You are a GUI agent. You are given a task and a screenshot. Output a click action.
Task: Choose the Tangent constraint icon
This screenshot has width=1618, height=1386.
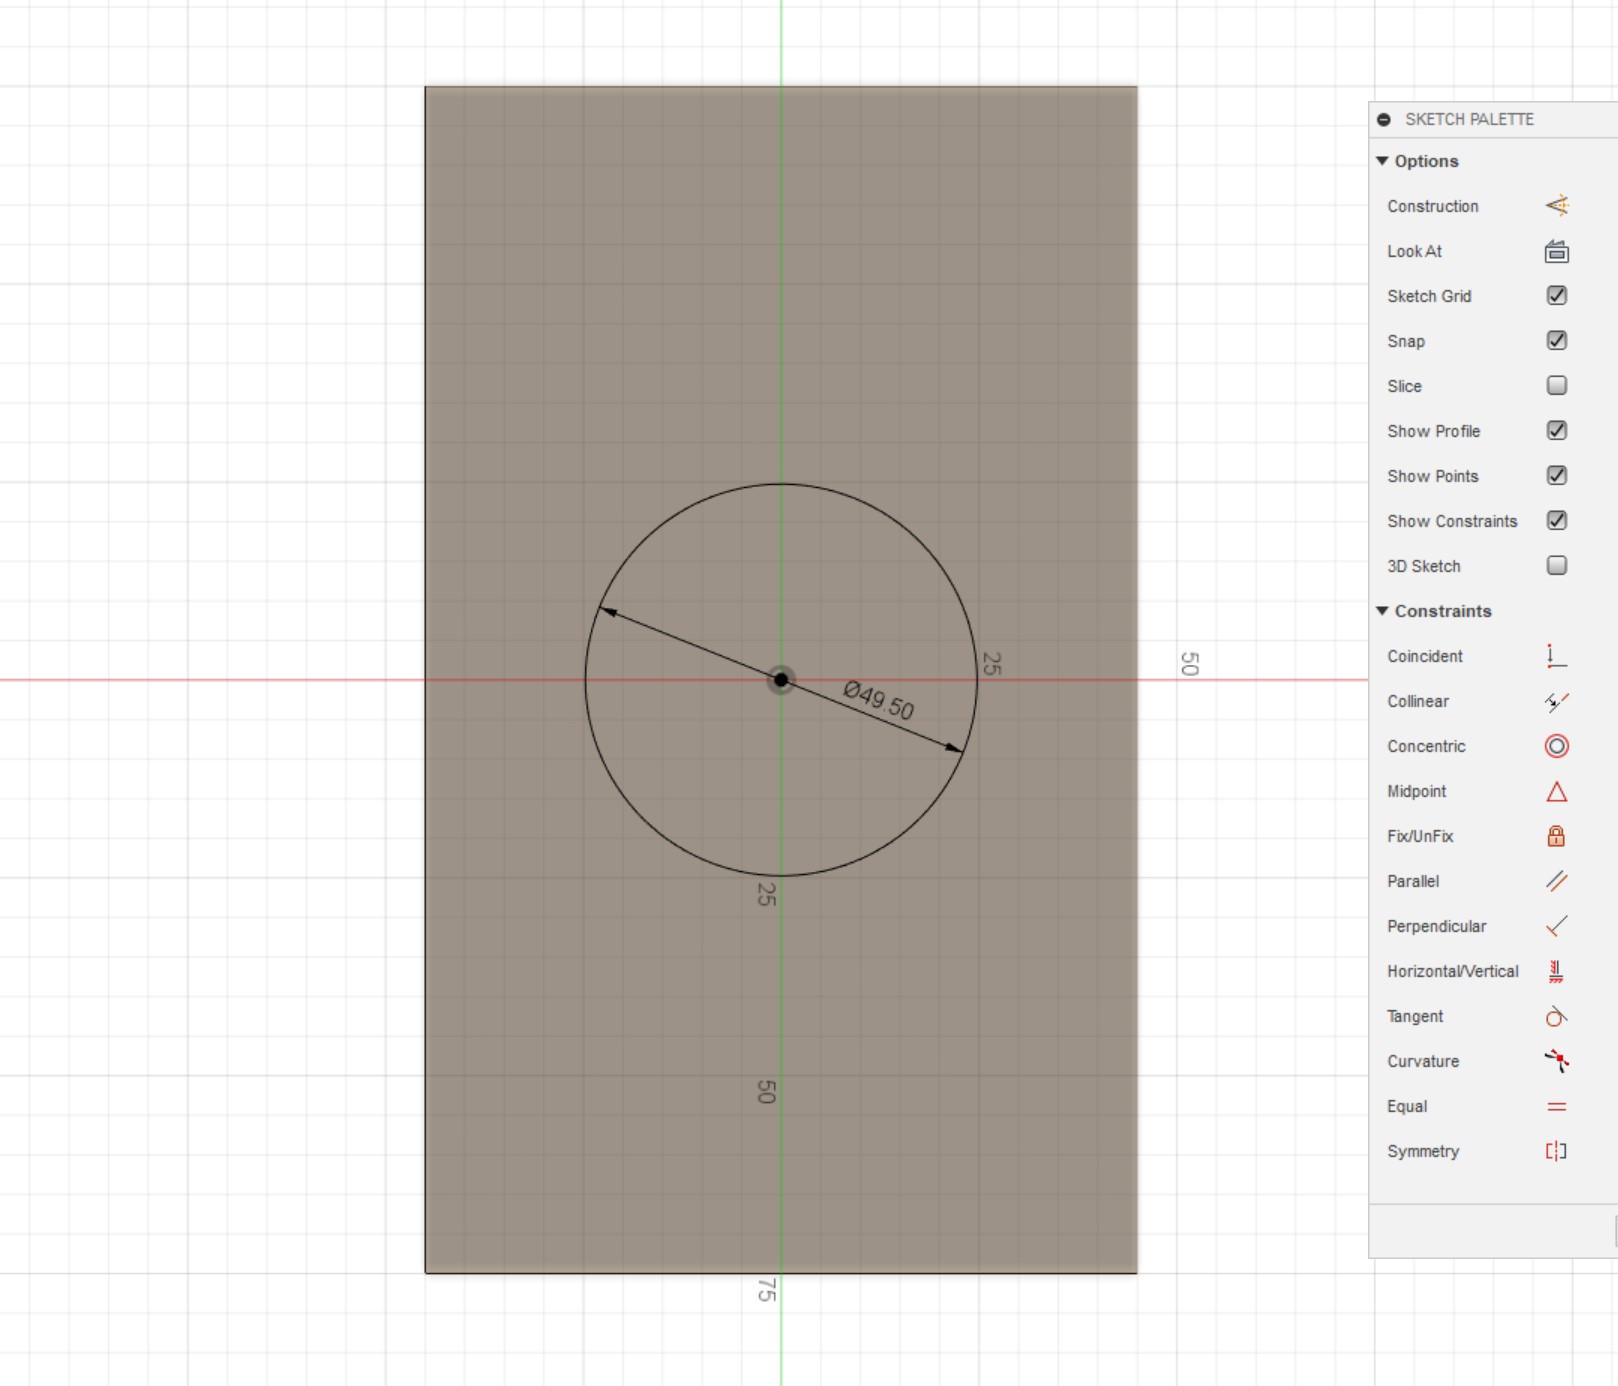(1556, 1016)
